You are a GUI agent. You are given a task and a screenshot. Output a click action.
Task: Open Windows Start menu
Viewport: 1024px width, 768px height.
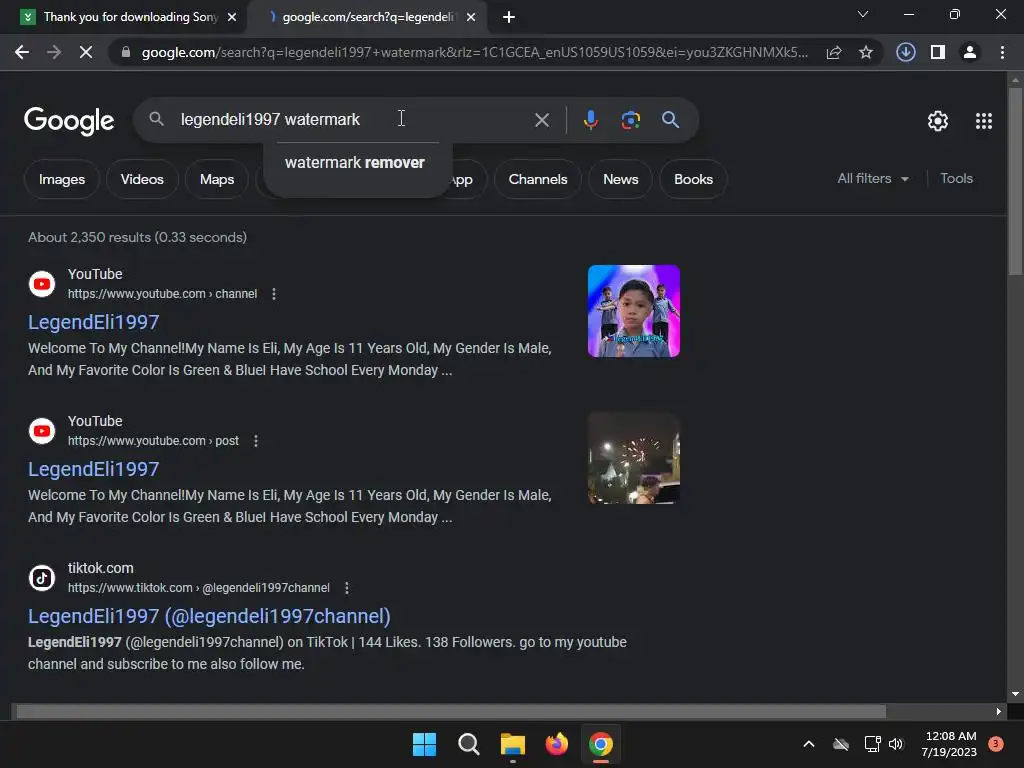(424, 744)
